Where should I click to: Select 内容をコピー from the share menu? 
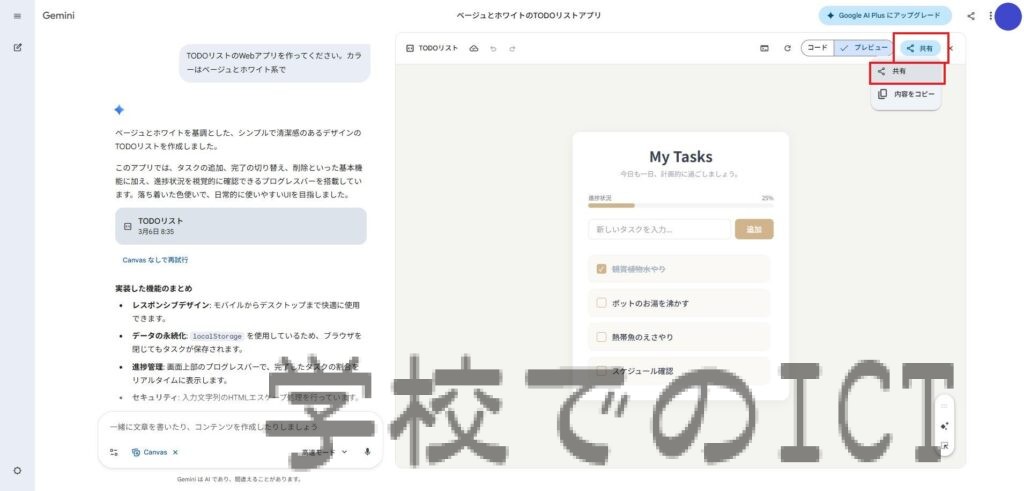(906, 94)
